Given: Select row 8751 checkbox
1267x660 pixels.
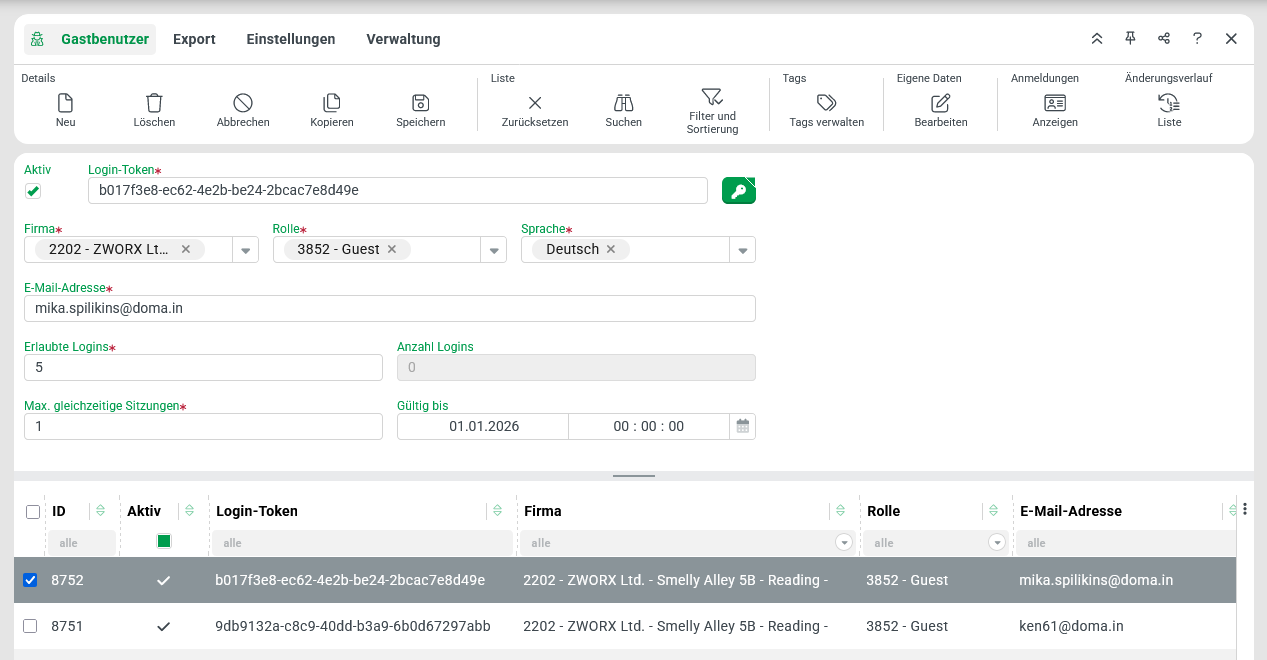Looking at the screenshot, I should [x=30, y=626].
